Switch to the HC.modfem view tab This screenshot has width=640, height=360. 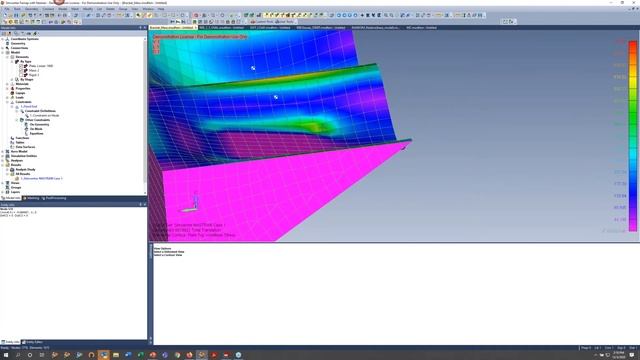tap(421, 27)
